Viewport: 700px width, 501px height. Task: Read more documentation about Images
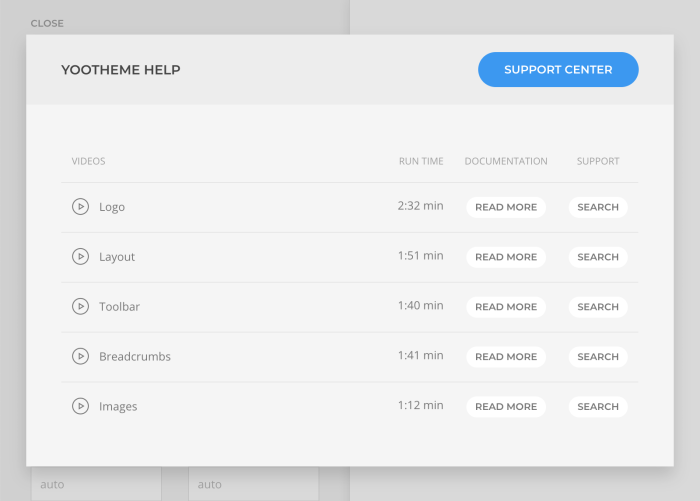(506, 407)
